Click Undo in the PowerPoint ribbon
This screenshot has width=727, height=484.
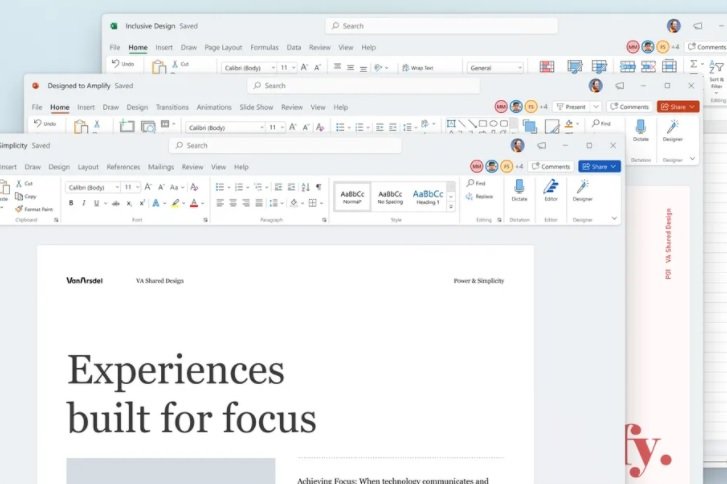click(x=45, y=123)
